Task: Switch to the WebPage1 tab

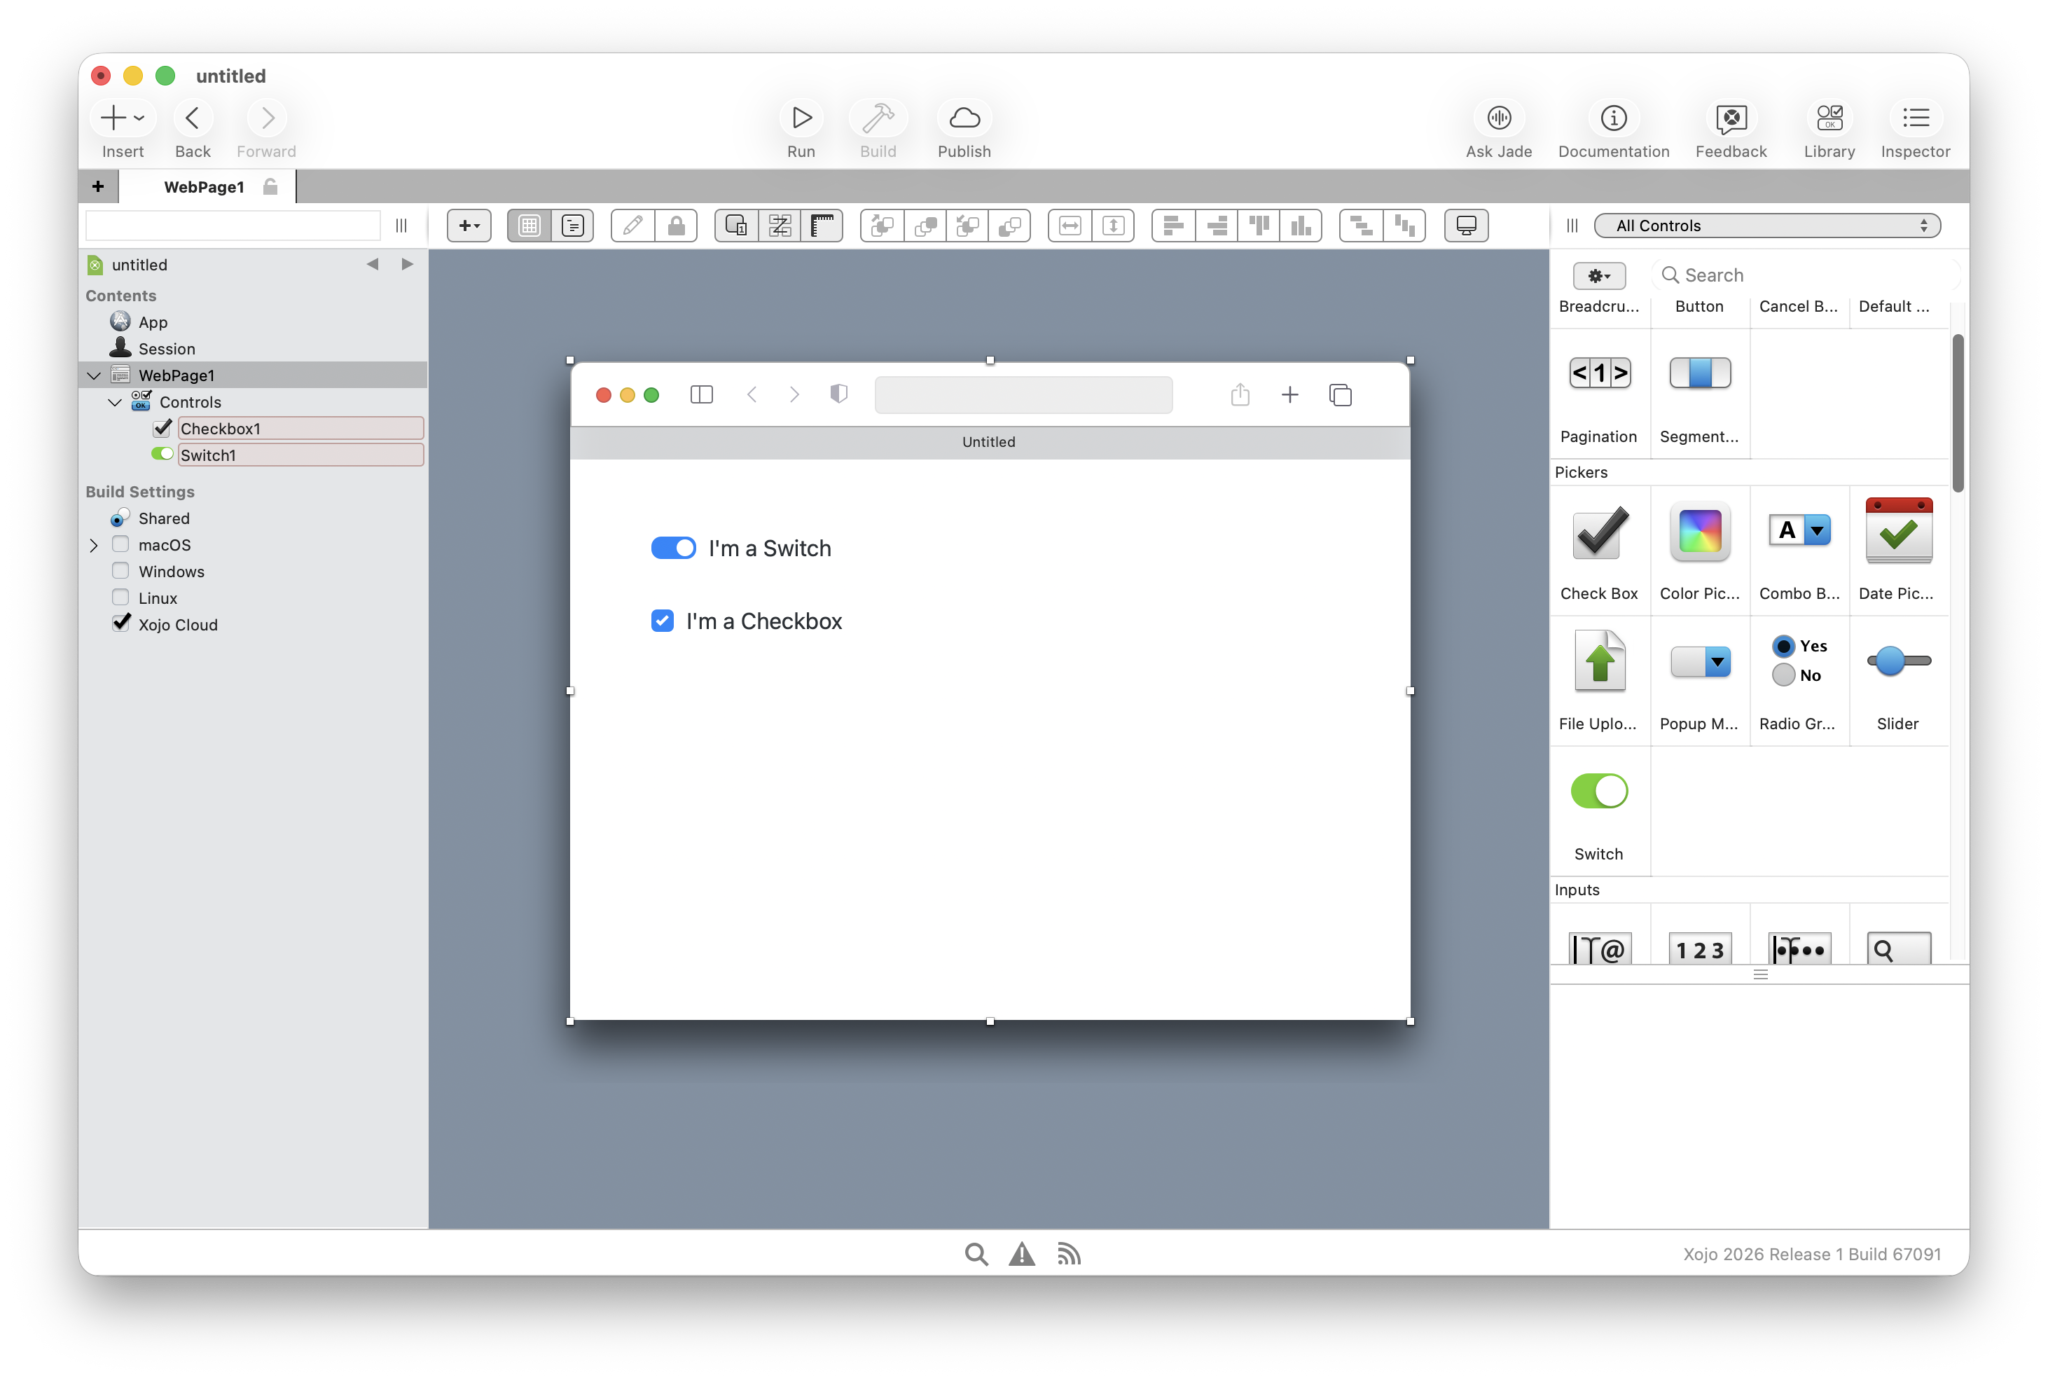Action: (x=204, y=187)
